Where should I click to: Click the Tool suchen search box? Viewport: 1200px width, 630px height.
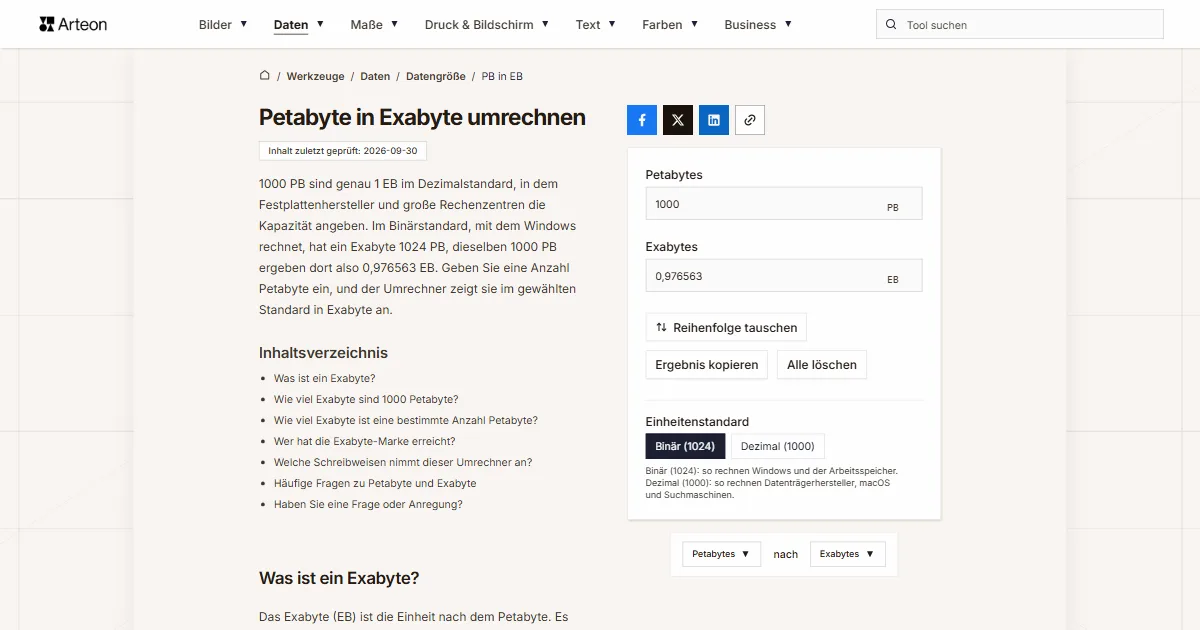coord(1020,25)
